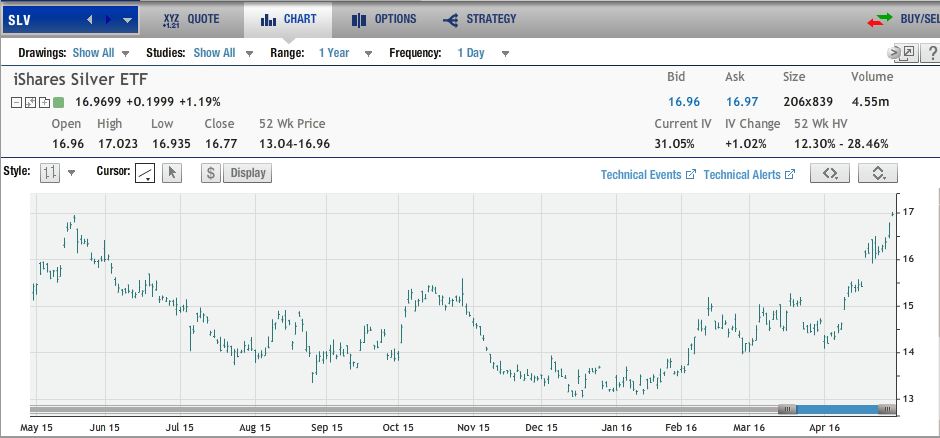Collapse the SLV series with minus icon
The width and height of the screenshot is (940, 438).
[17, 102]
